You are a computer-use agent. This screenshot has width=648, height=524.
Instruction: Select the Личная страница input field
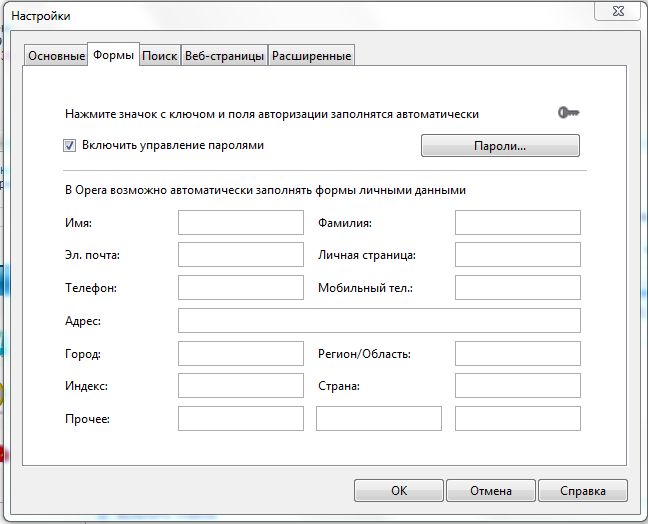[517, 255]
